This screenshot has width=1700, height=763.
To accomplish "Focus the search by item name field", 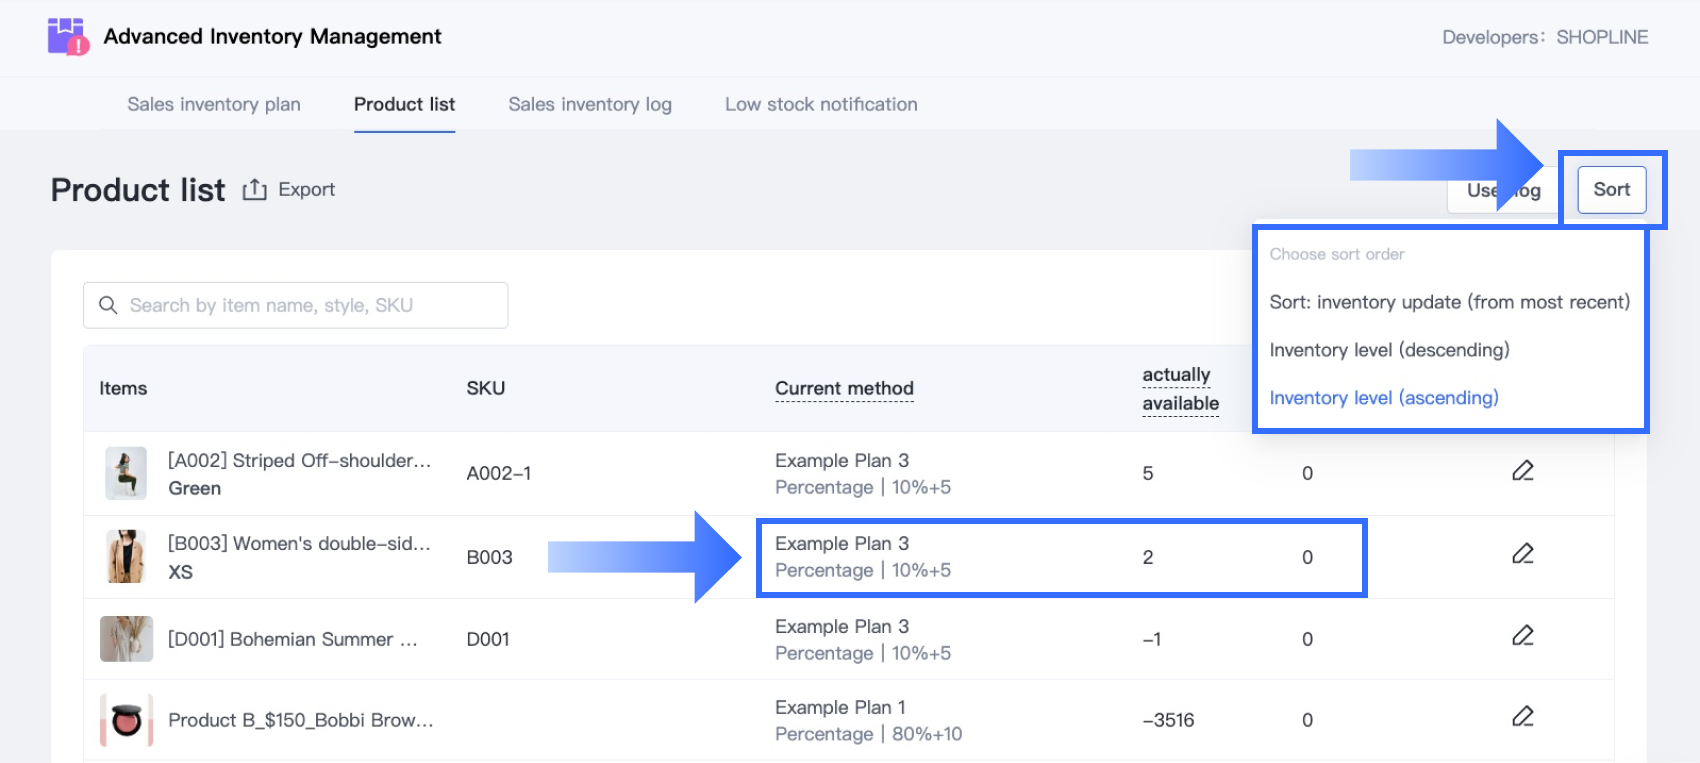I will 310,305.
